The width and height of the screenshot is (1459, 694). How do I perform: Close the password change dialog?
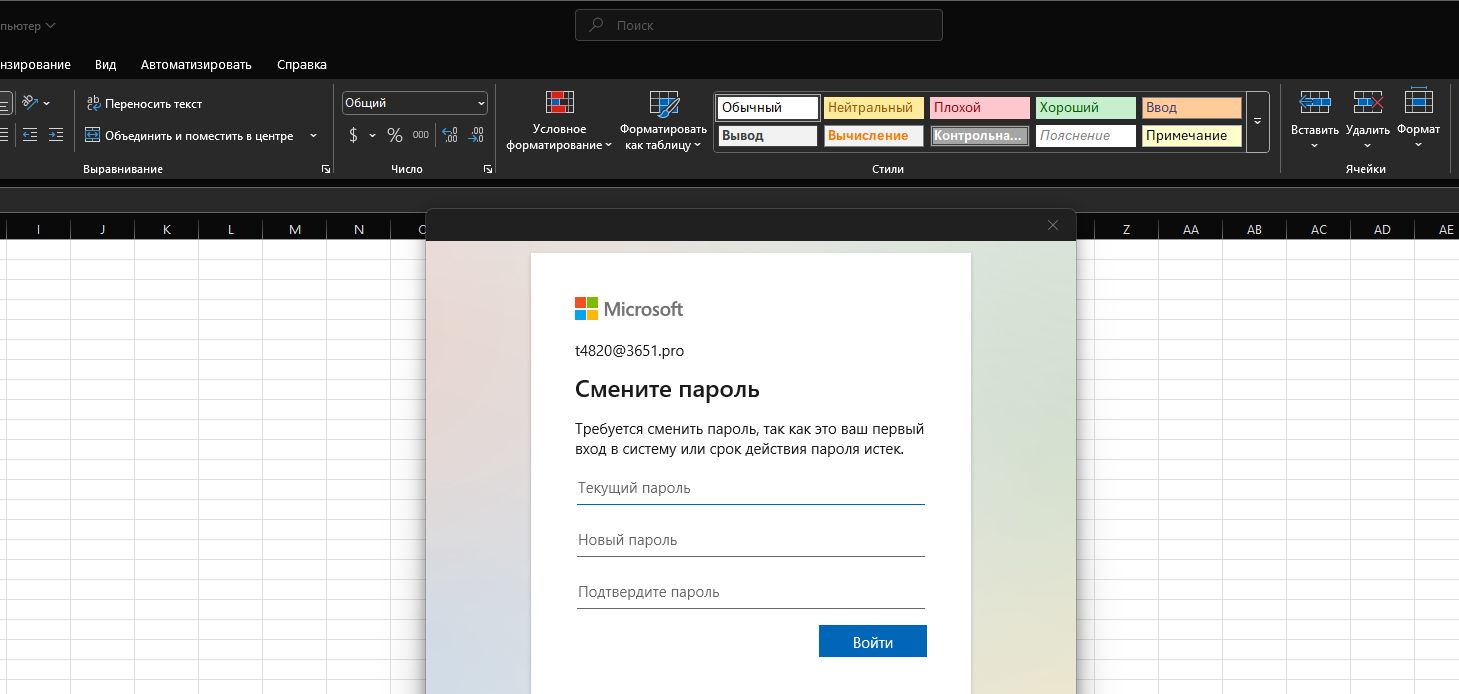click(1052, 225)
